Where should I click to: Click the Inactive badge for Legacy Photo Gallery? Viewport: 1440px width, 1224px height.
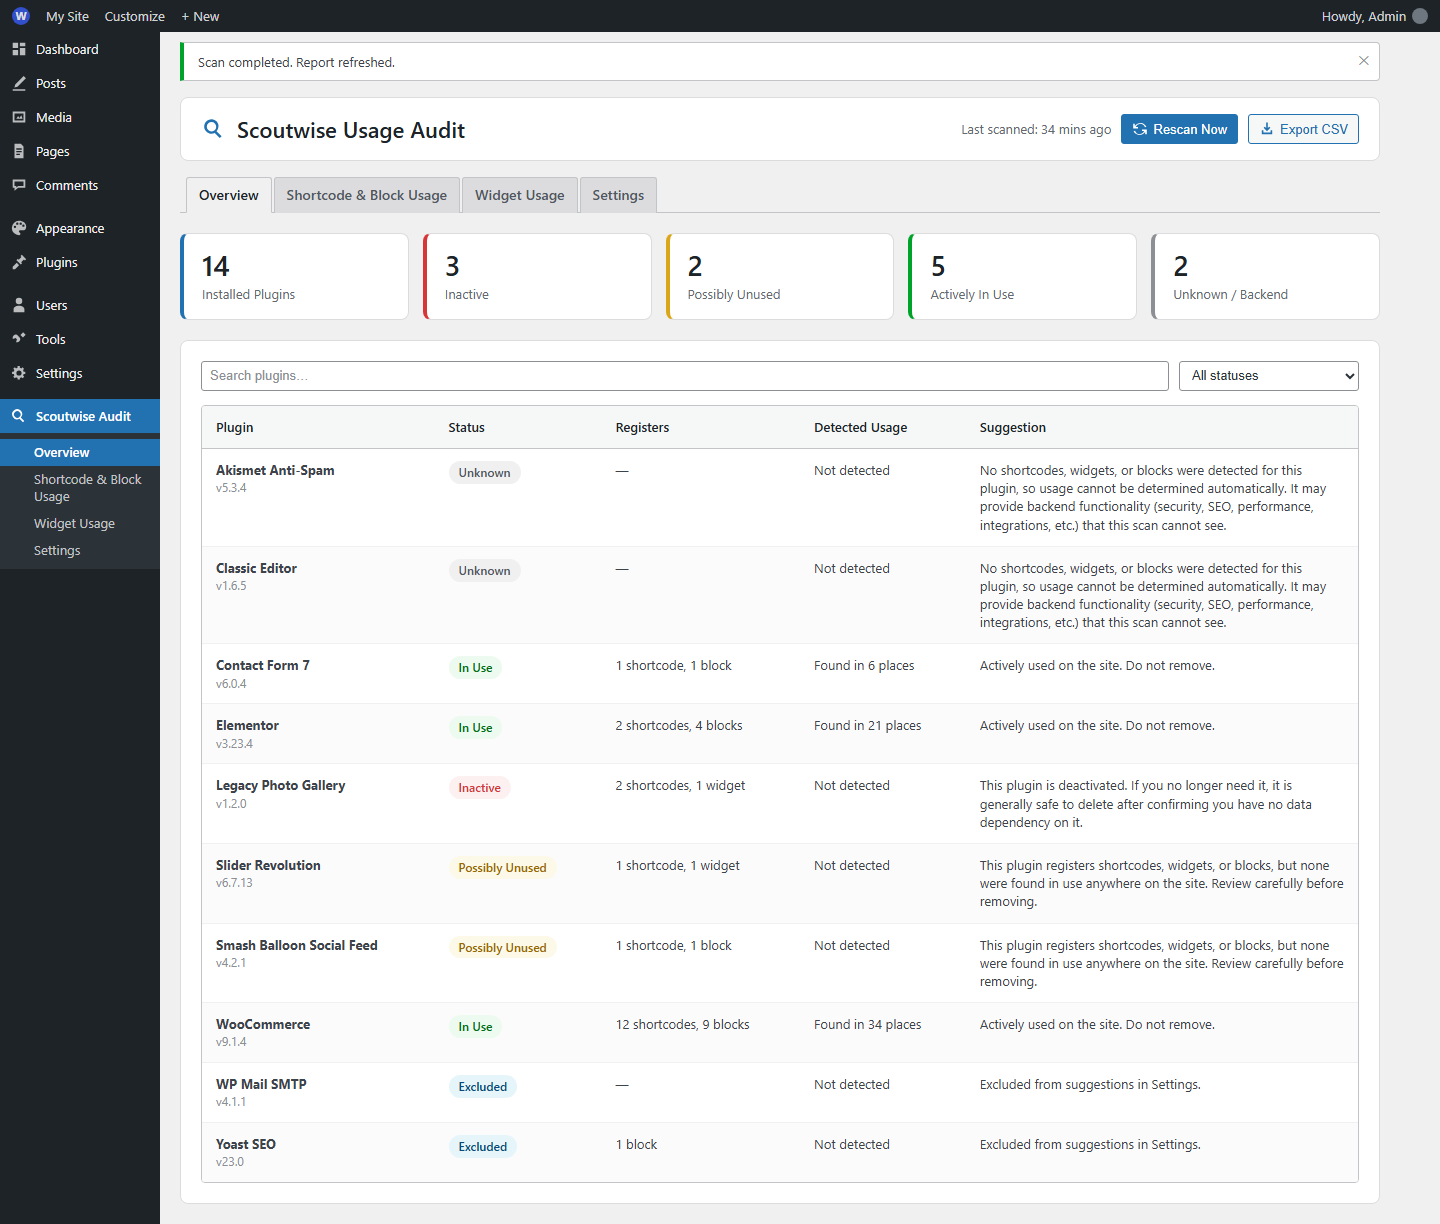coord(479,788)
